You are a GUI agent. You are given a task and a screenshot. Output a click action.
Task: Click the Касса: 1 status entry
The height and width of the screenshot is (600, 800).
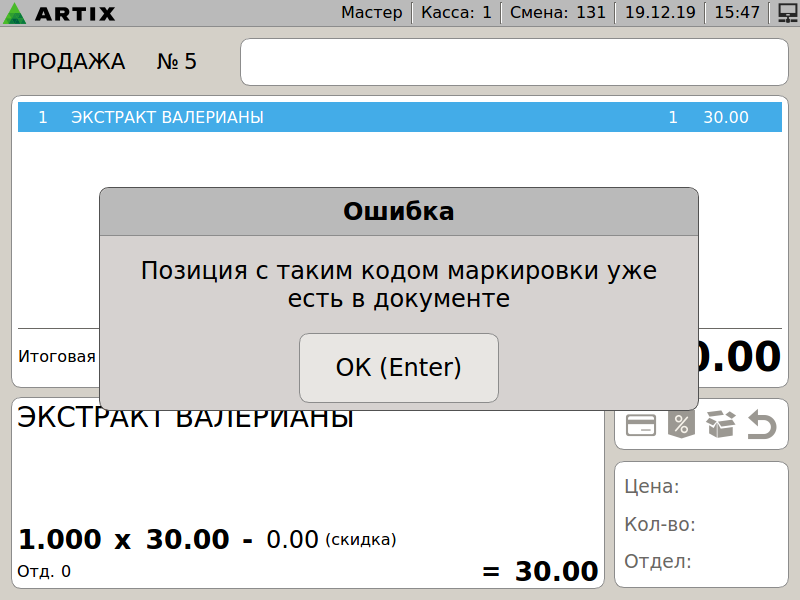click(456, 12)
